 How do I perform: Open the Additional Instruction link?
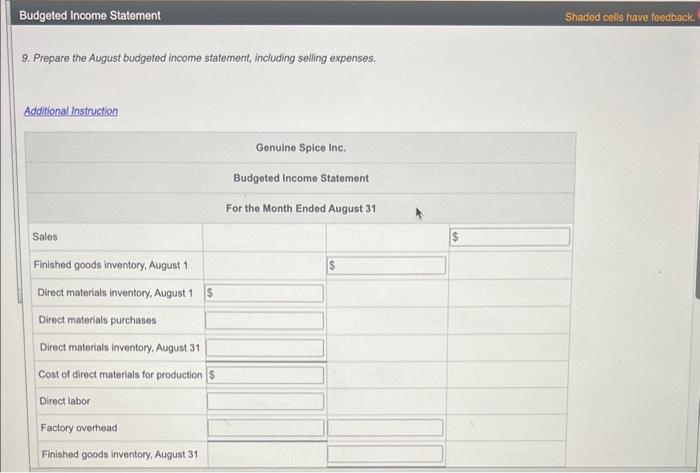71,111
